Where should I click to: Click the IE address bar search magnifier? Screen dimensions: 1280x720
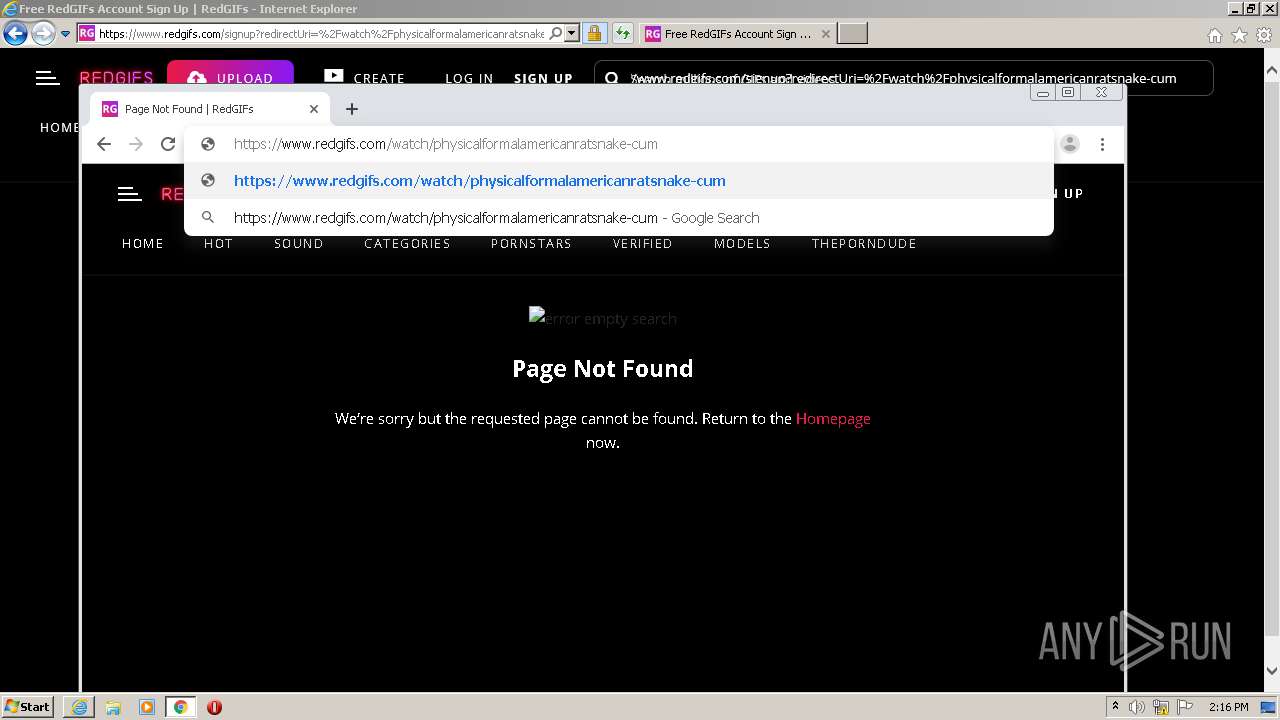556,33
